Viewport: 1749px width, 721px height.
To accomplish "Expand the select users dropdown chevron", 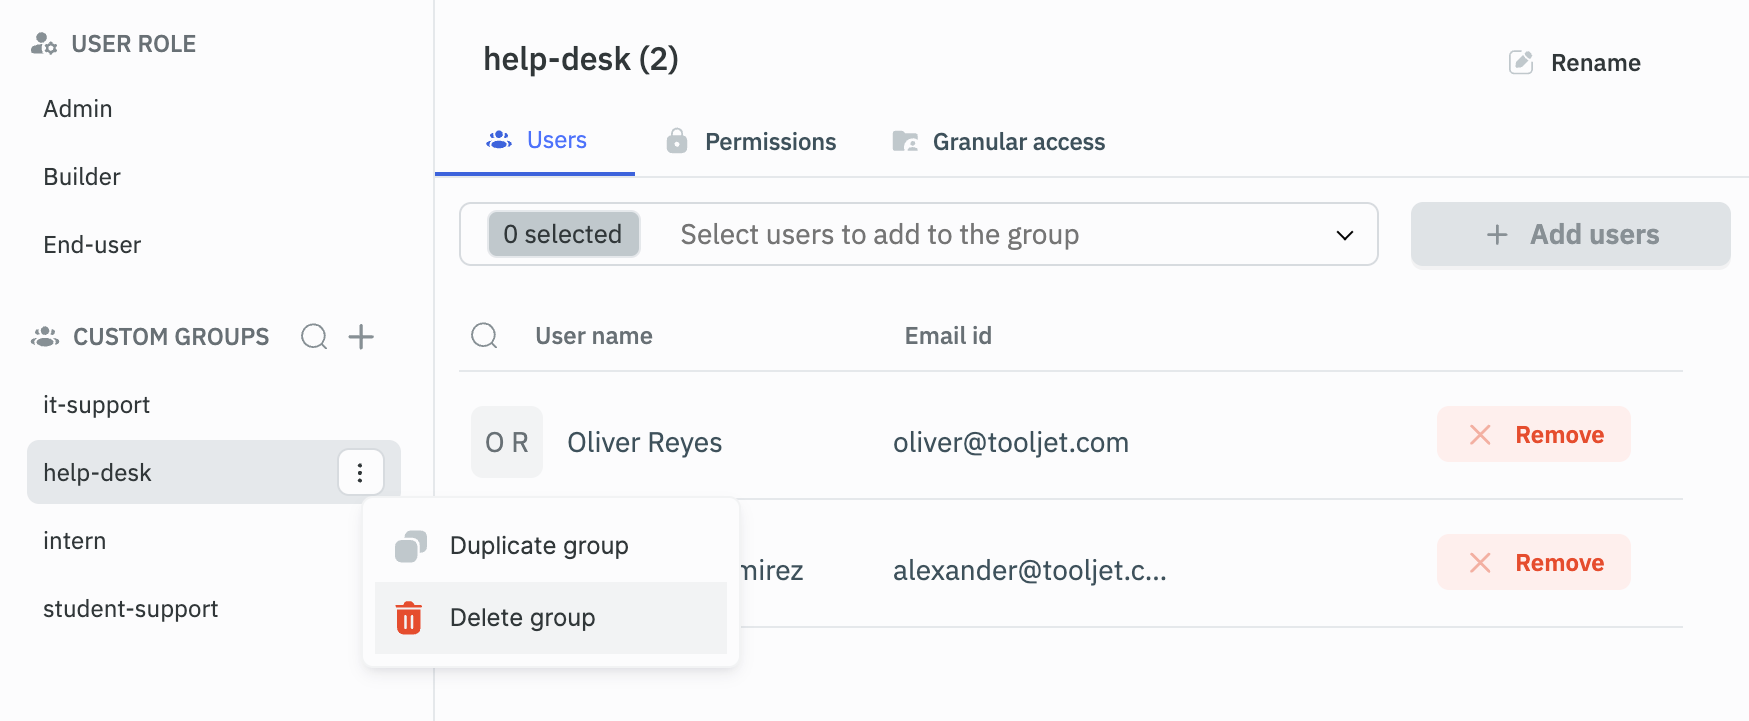I will [x=1344, y=235].
